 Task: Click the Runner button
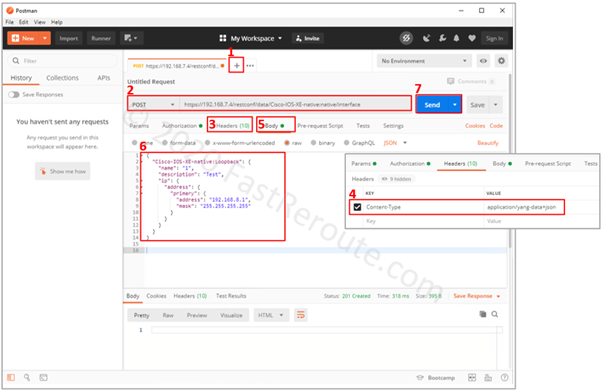(101, 38)
